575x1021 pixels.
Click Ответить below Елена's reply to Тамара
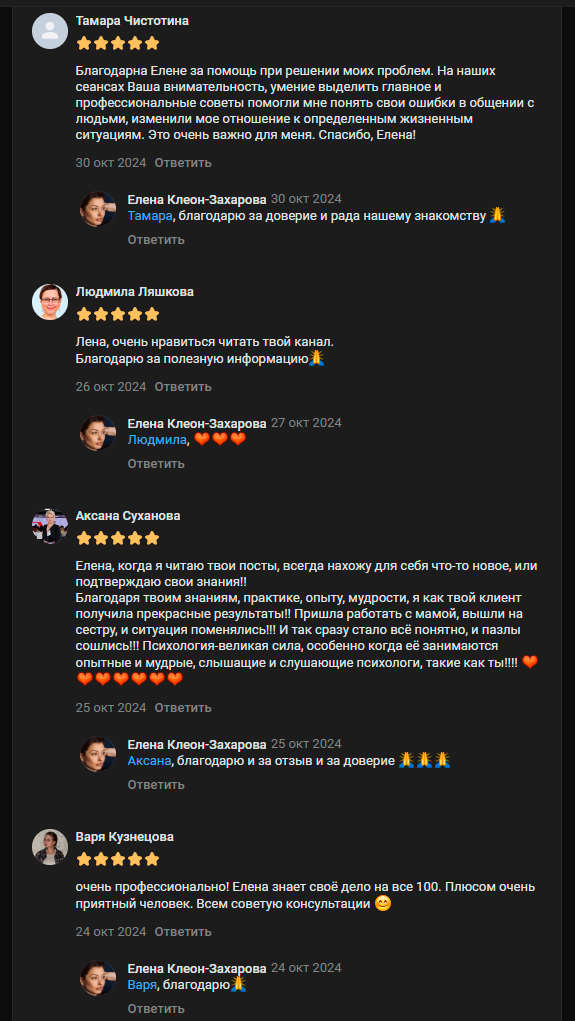point(156,240)
